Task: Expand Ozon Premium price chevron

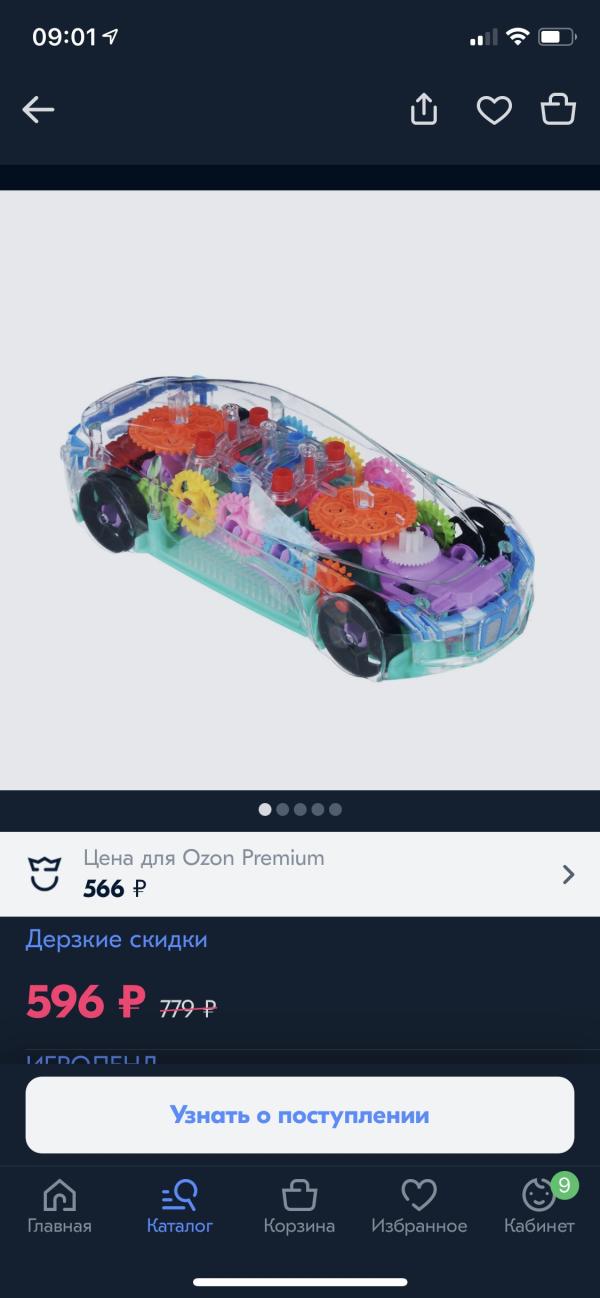Action: click(569, 875)
